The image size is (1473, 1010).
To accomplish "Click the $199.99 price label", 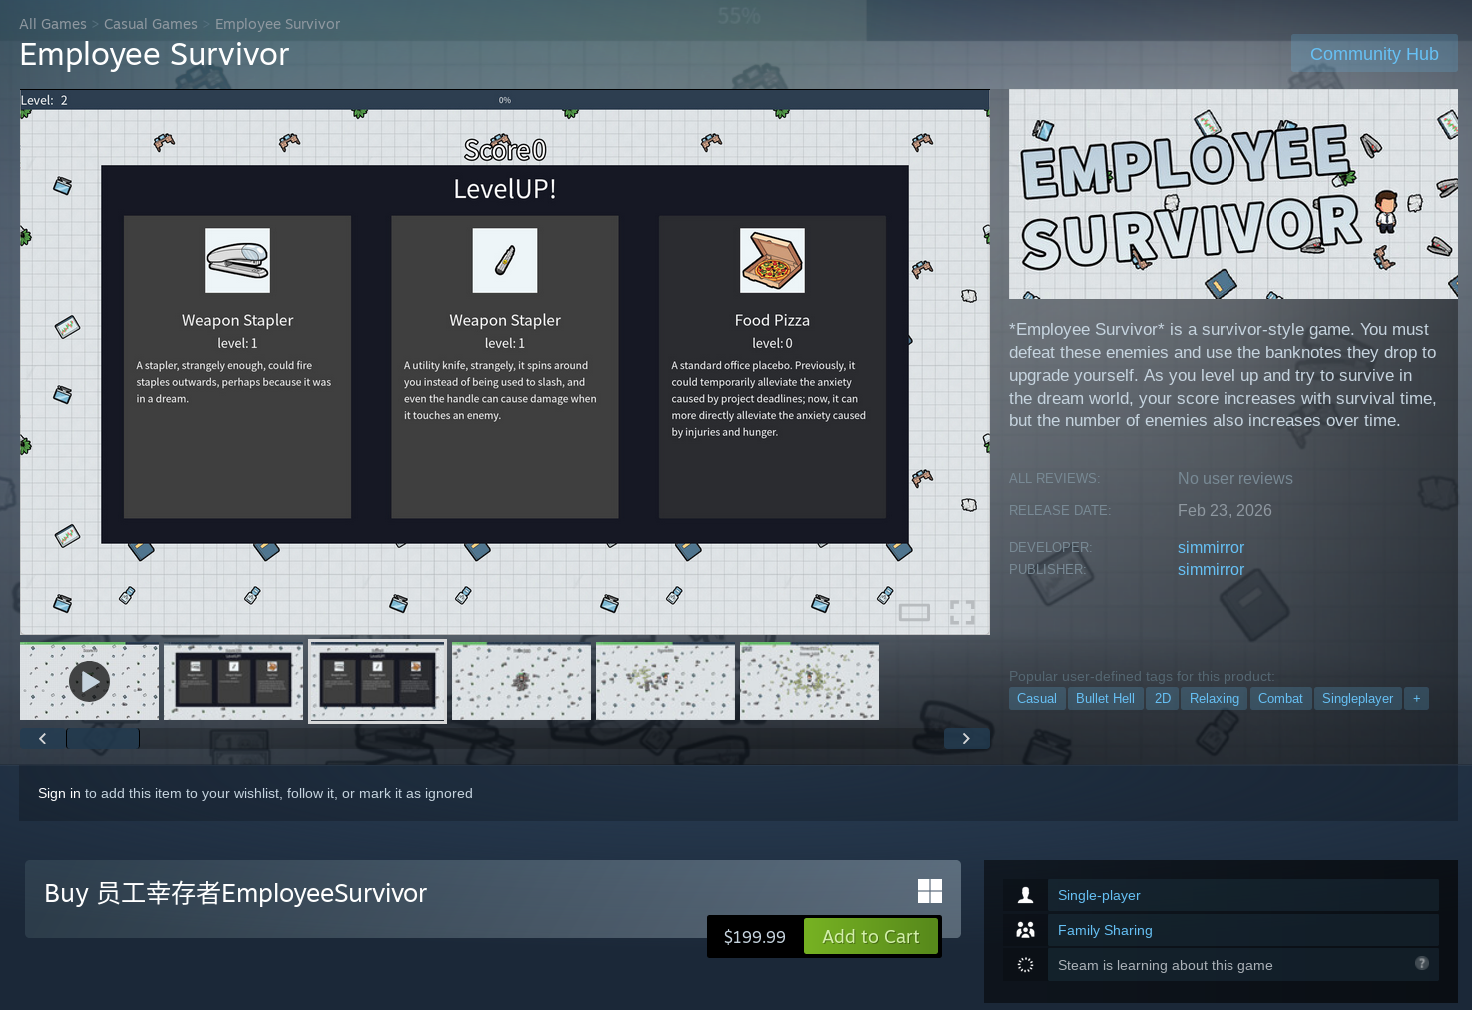I will pyautogui.click(x=755, y=937).
